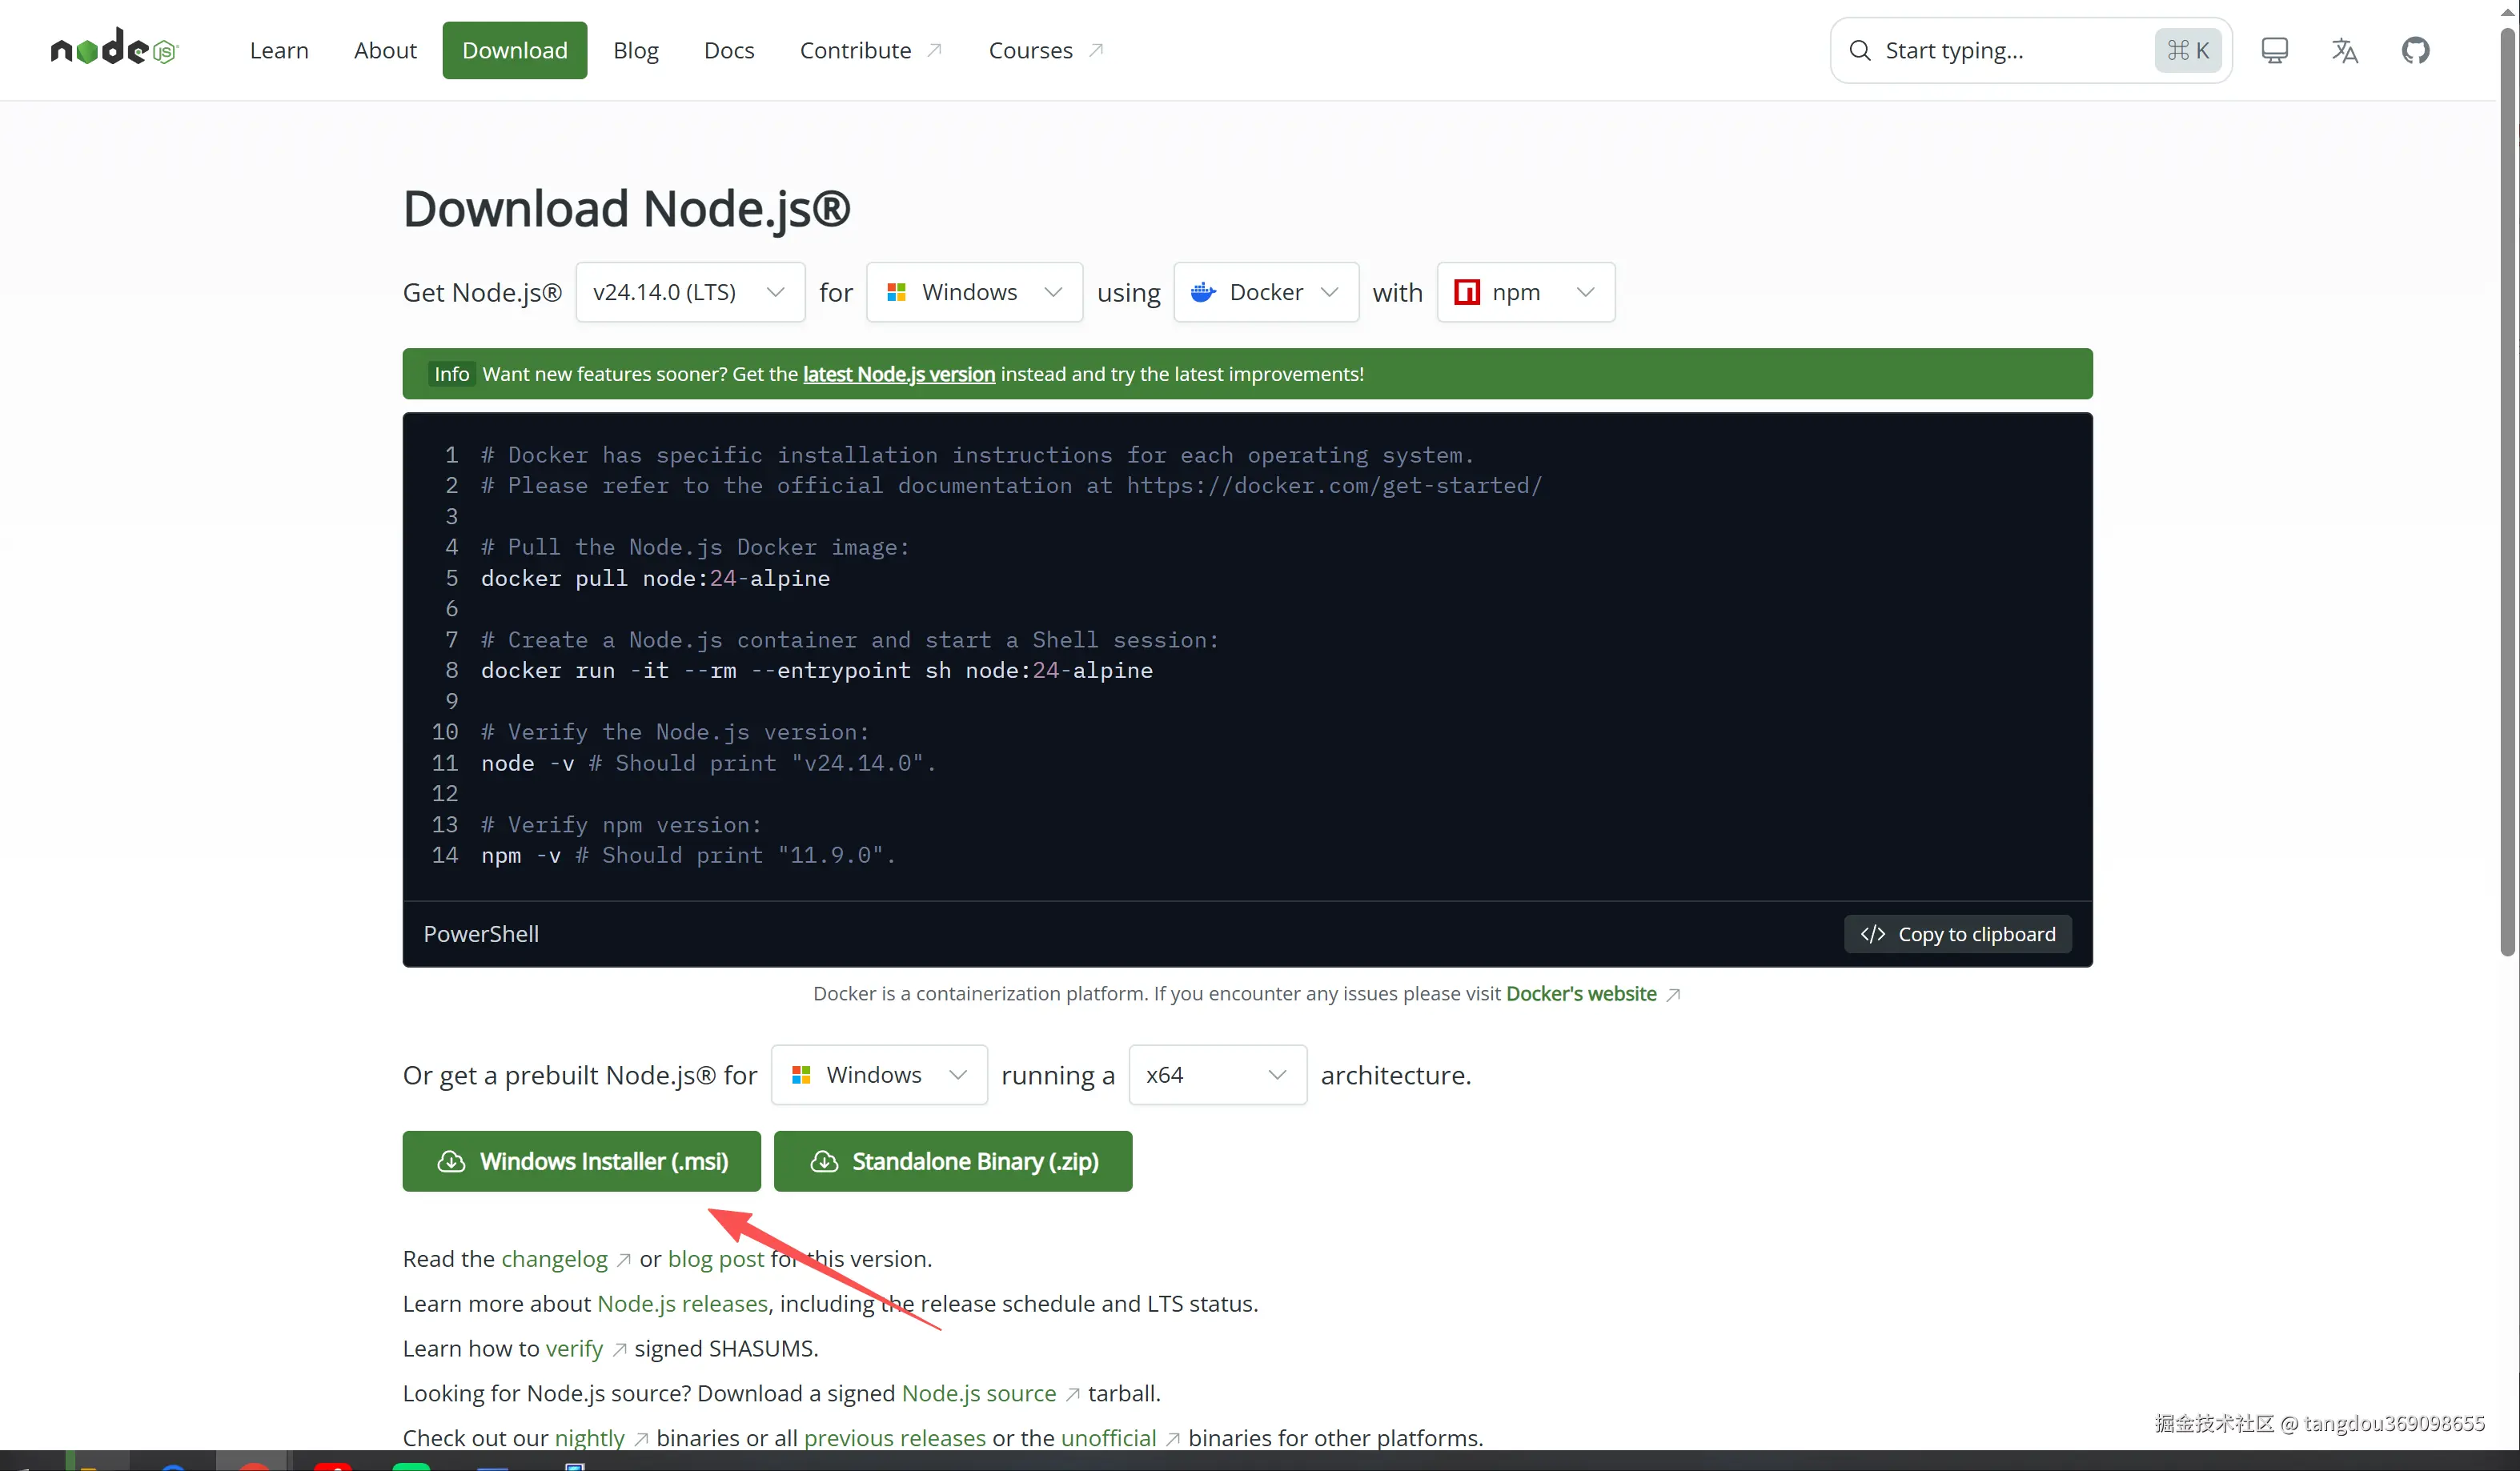Click the cloud icon on Windows Installer button
Viewport: 2520px width, 1471px height.
(x=451, y=1161)
